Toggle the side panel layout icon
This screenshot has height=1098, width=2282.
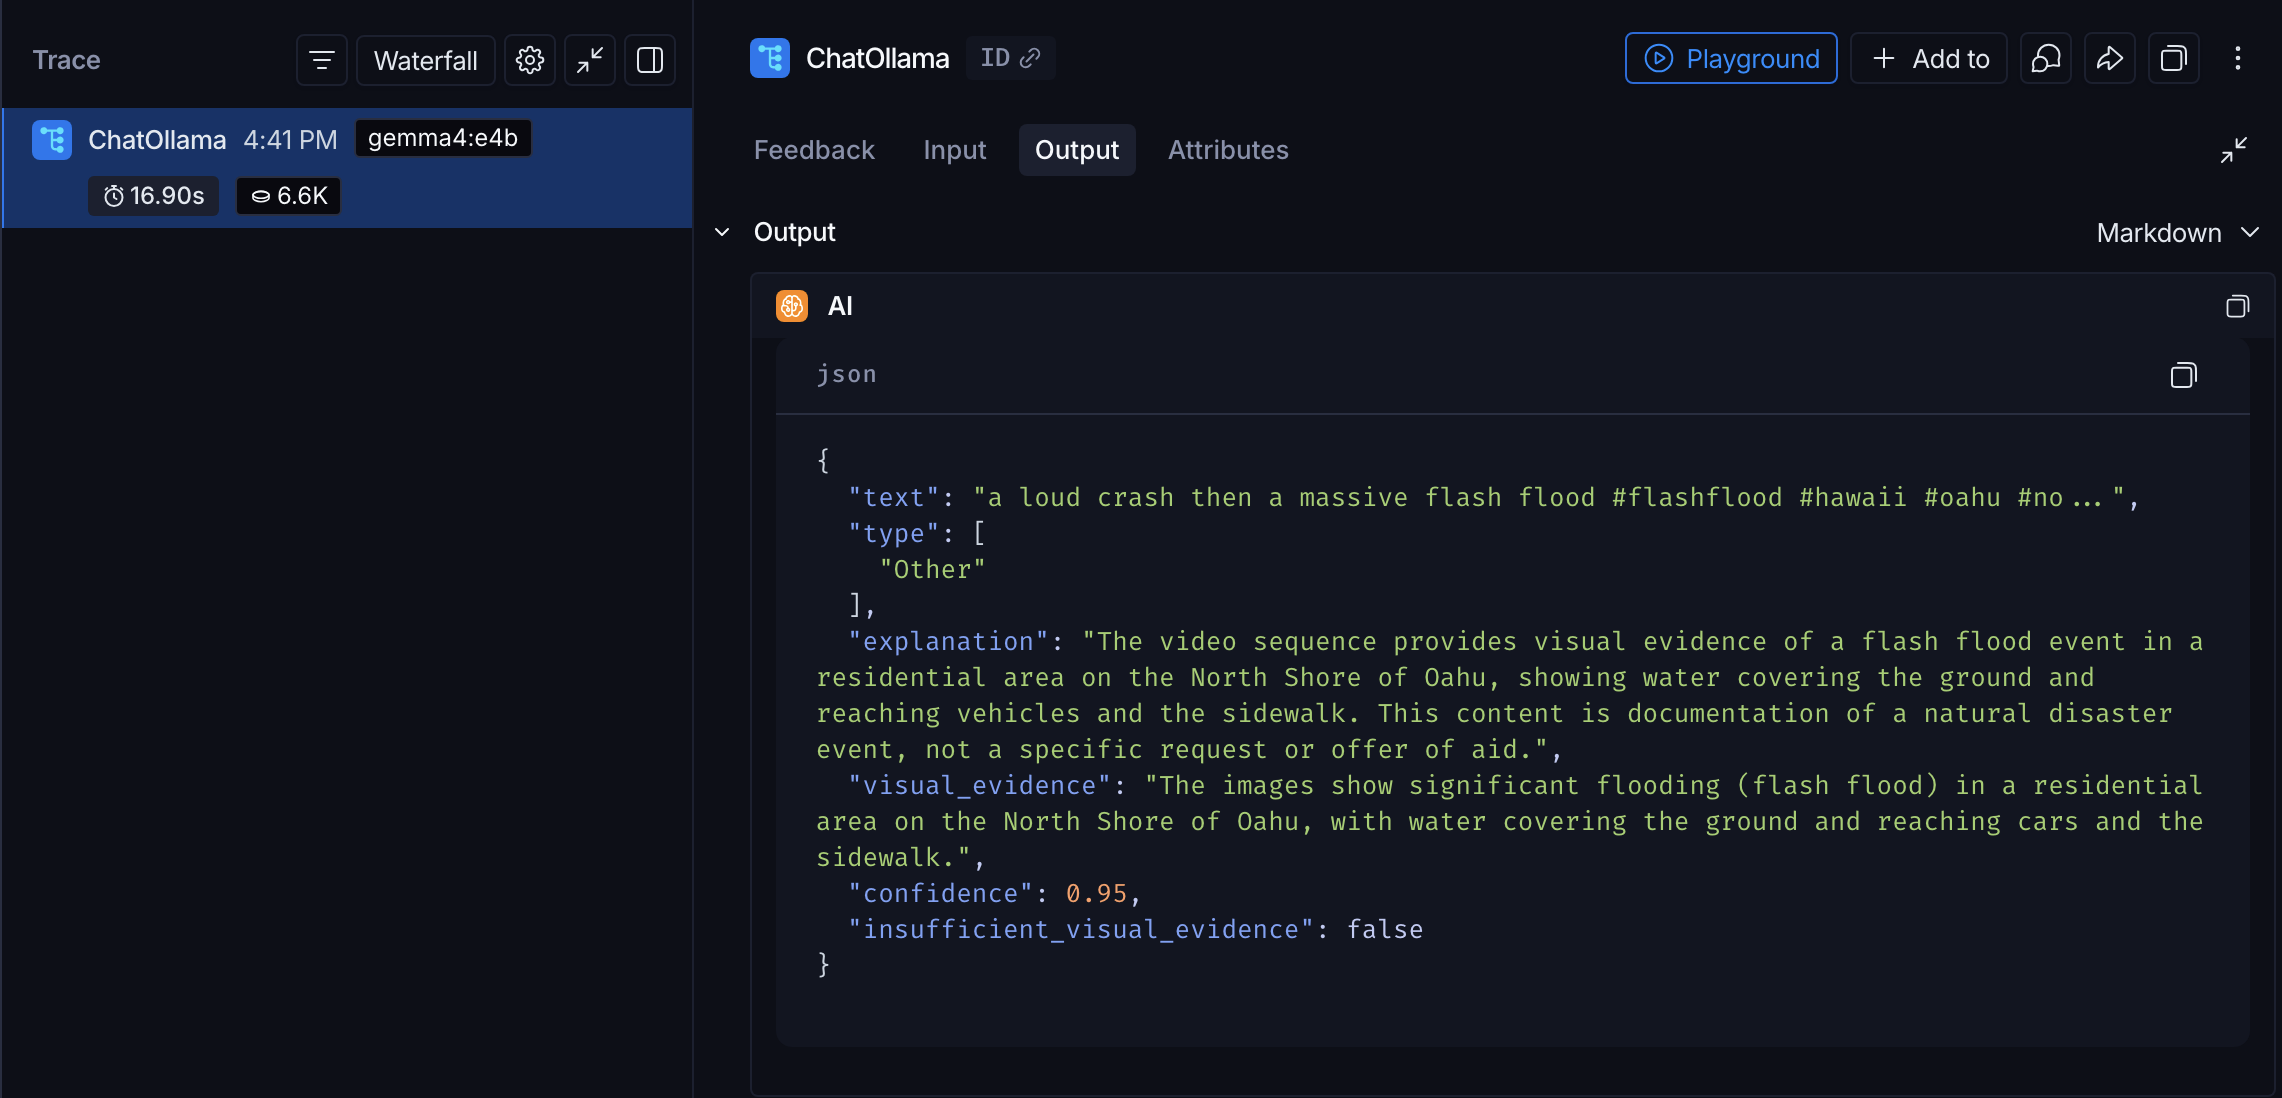pos(650,60)
